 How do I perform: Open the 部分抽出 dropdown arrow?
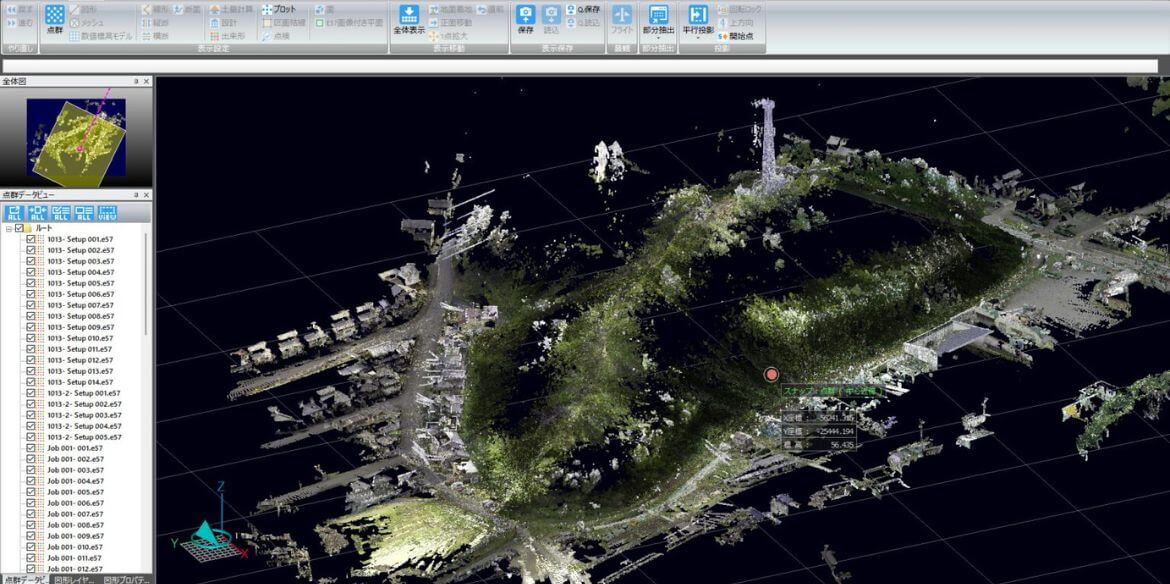pyautogui.click(x=657, y=40)
